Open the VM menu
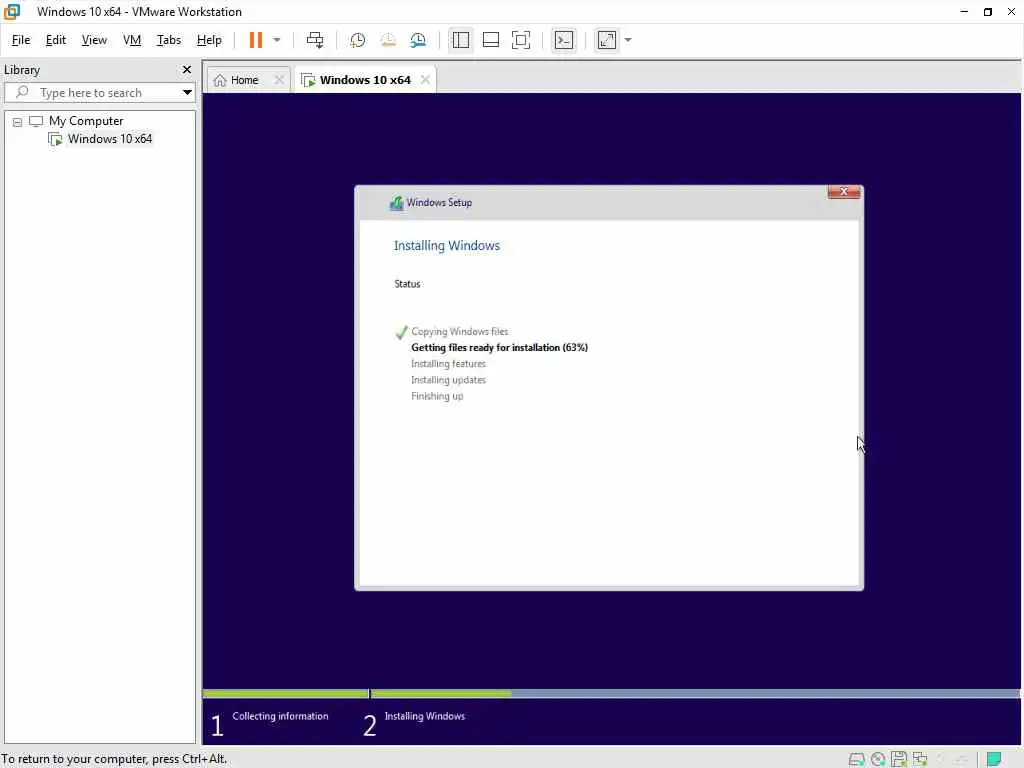Screen dimensions: 1024x768 click(x=132, y=40)
